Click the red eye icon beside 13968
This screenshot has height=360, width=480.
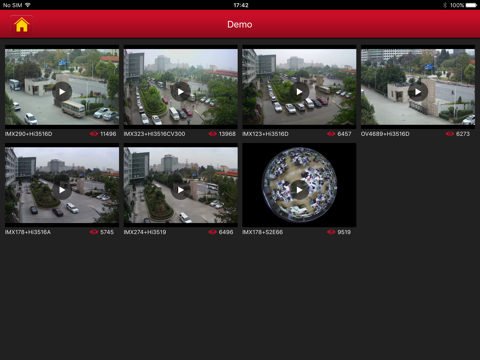pos(212,134)
